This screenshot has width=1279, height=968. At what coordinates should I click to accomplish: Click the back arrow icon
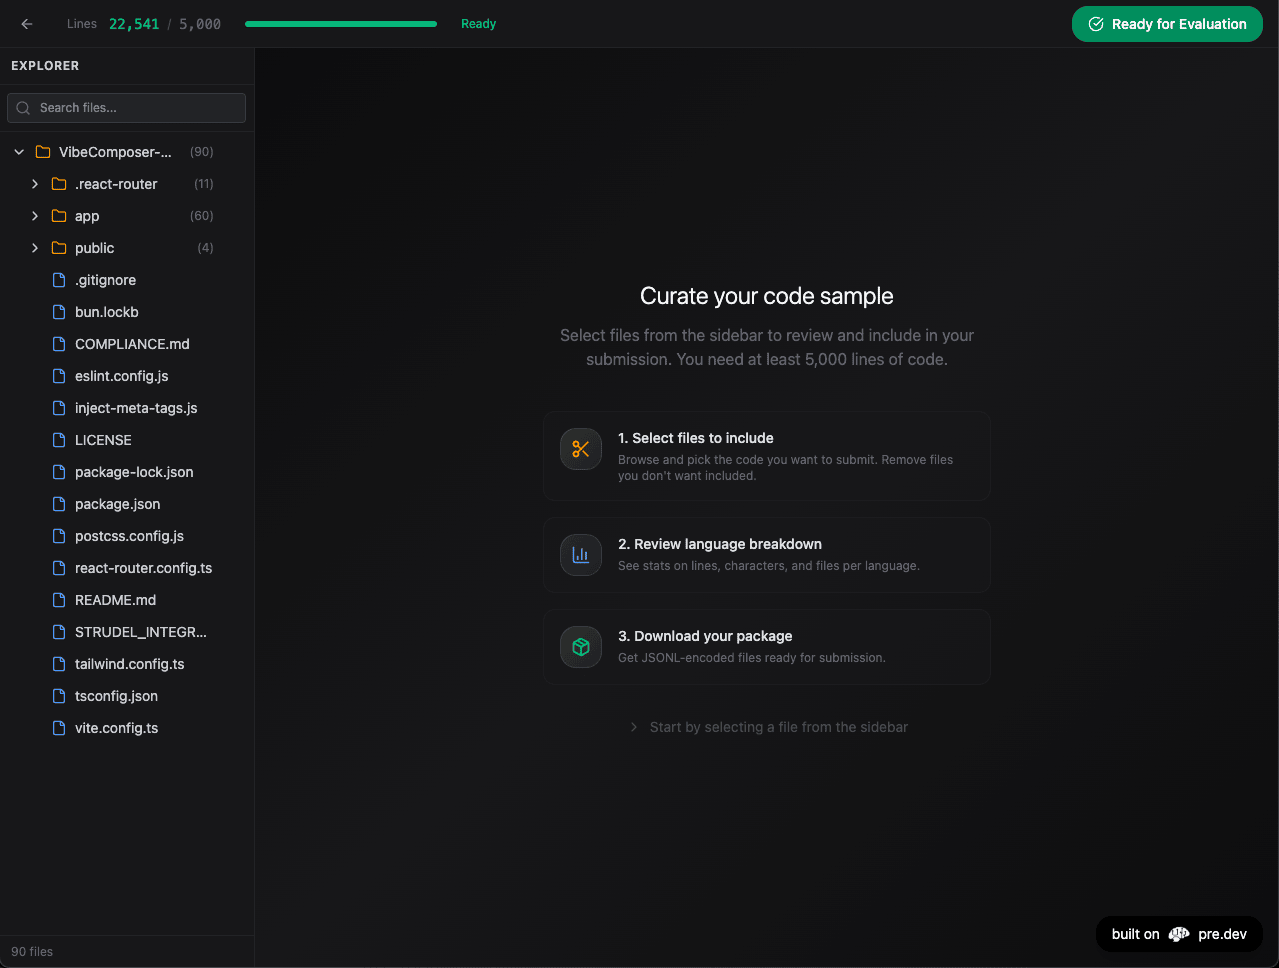tap(27, 24)
